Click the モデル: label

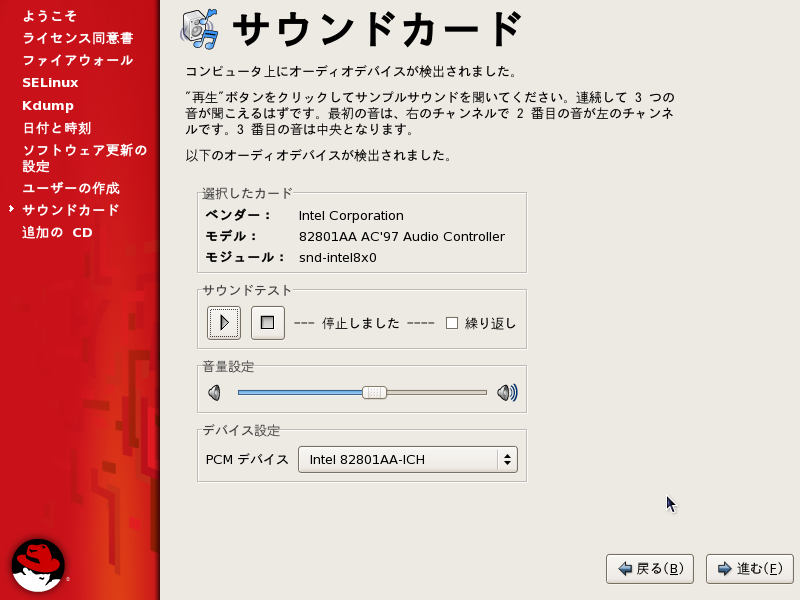[x=231, y=236]
